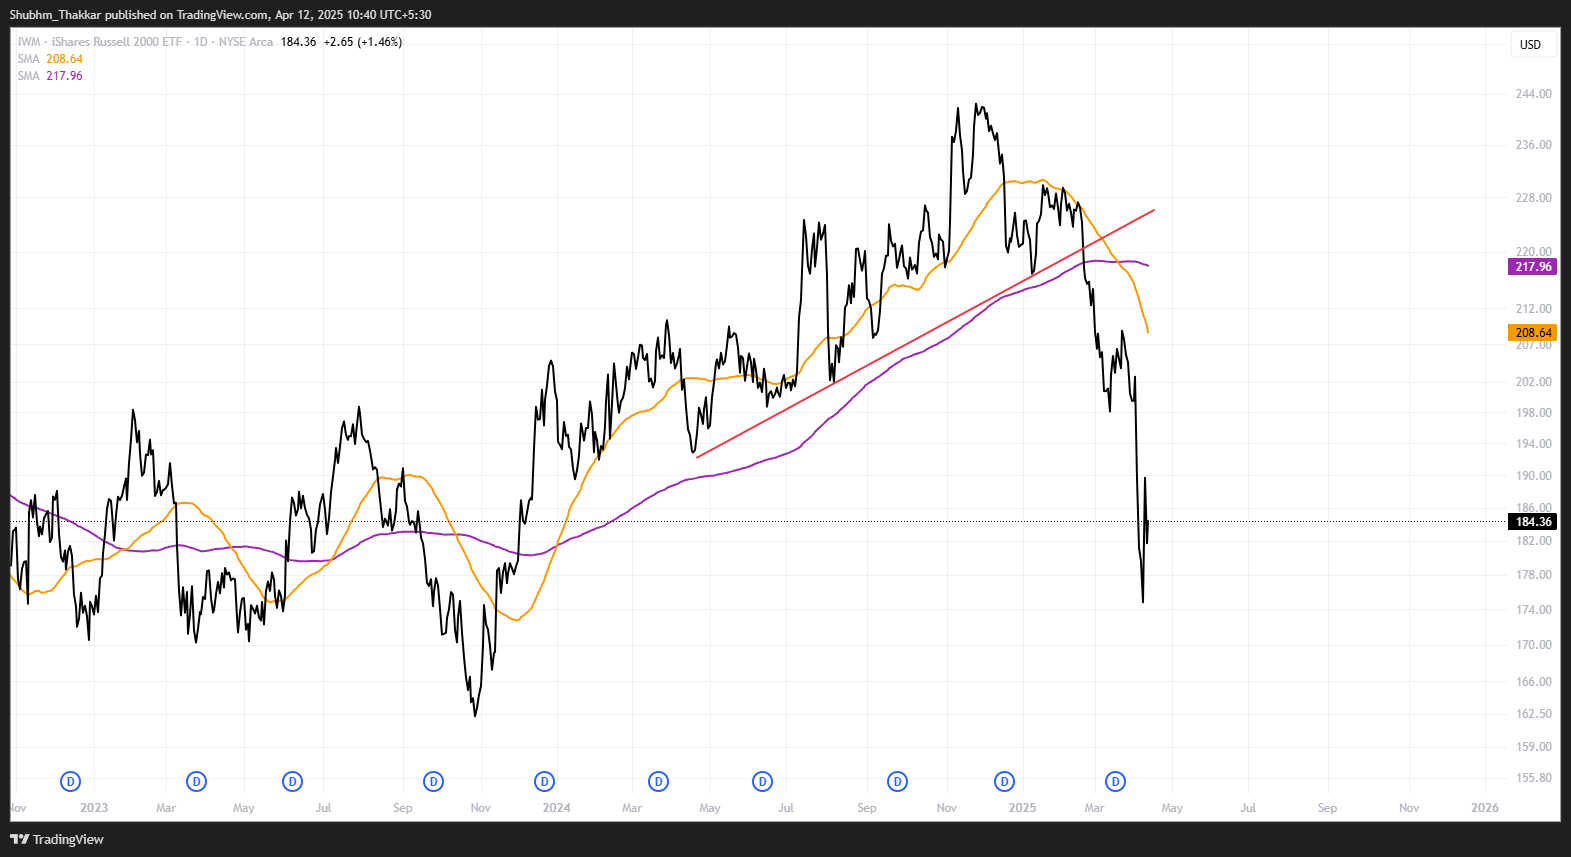This screenshot has height=857, width=1571.
Task: Click the 155.80 price axis label
Action: [x=1533, y=778]
